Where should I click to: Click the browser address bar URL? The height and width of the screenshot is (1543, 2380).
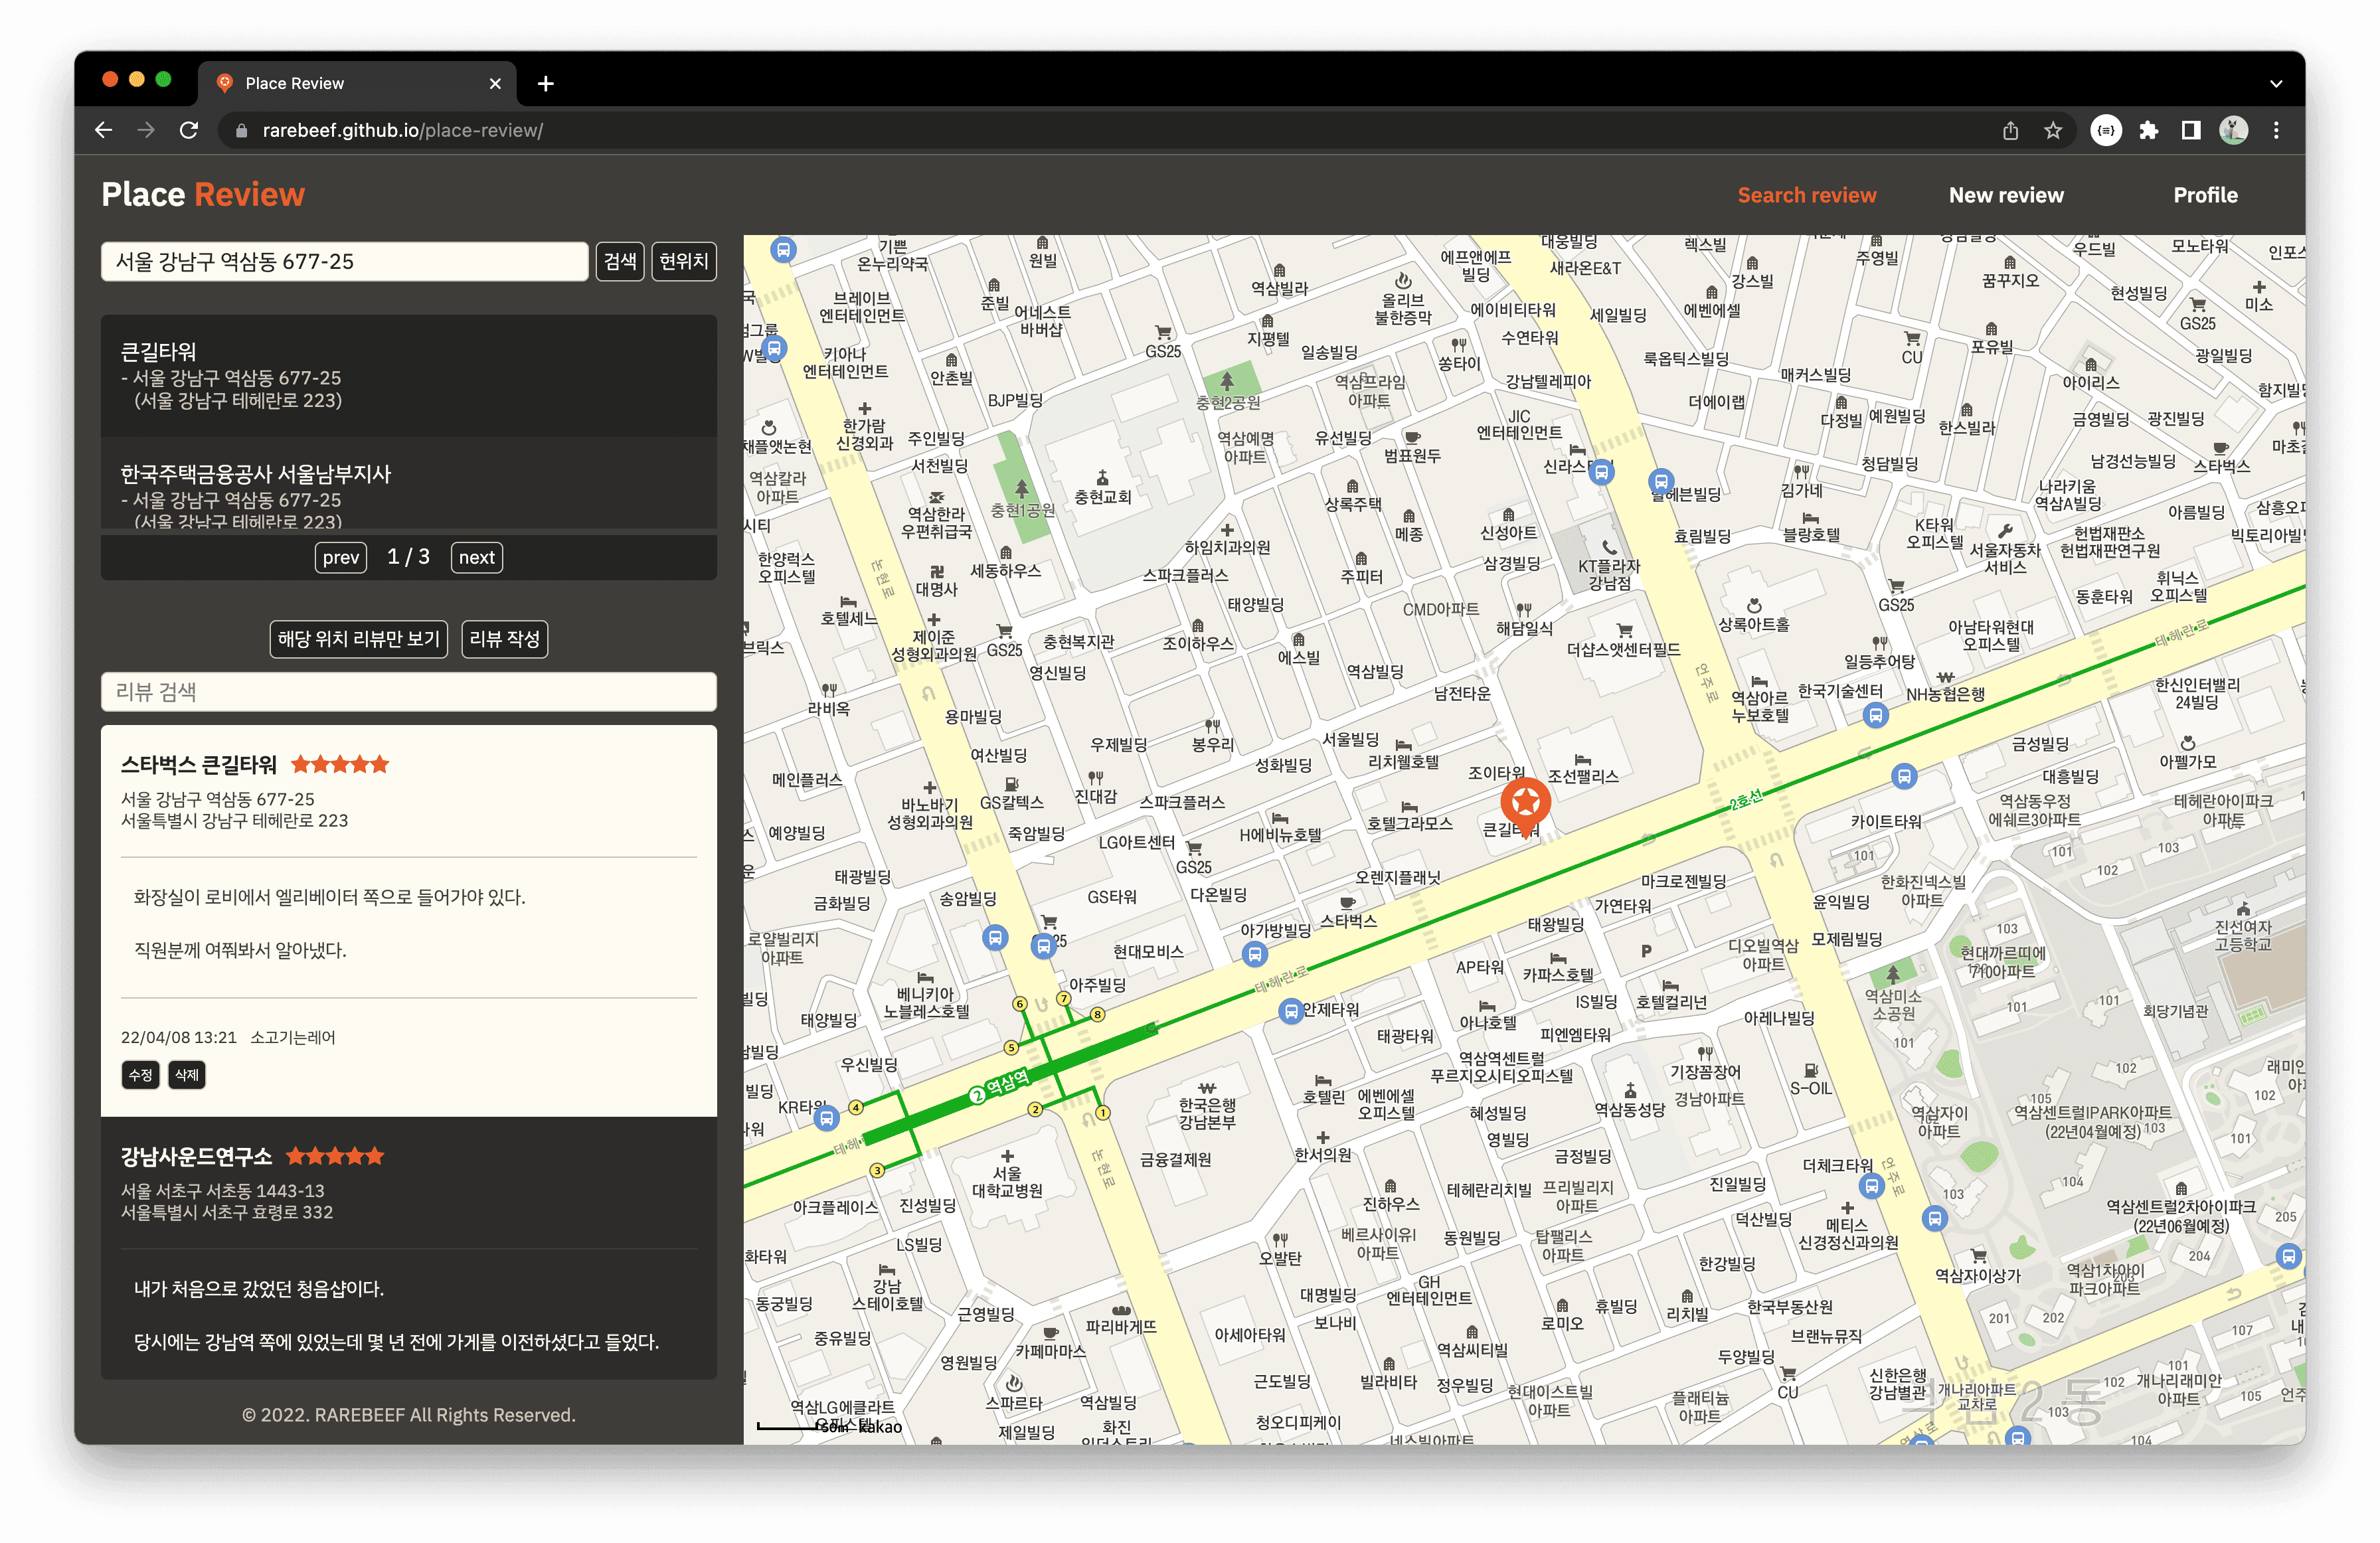[x=402, y=130]
